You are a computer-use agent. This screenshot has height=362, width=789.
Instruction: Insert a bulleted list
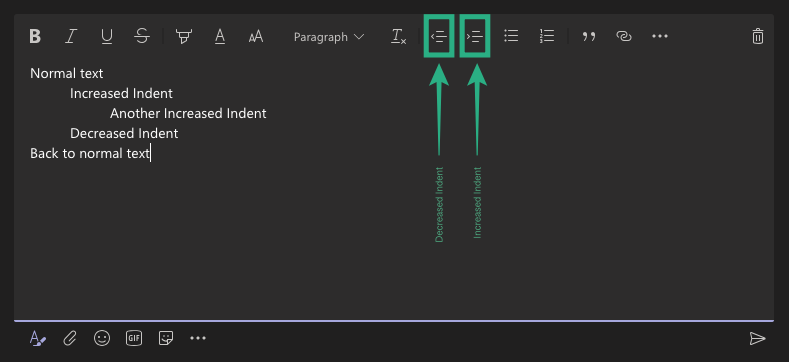click(x=511, y=36)
